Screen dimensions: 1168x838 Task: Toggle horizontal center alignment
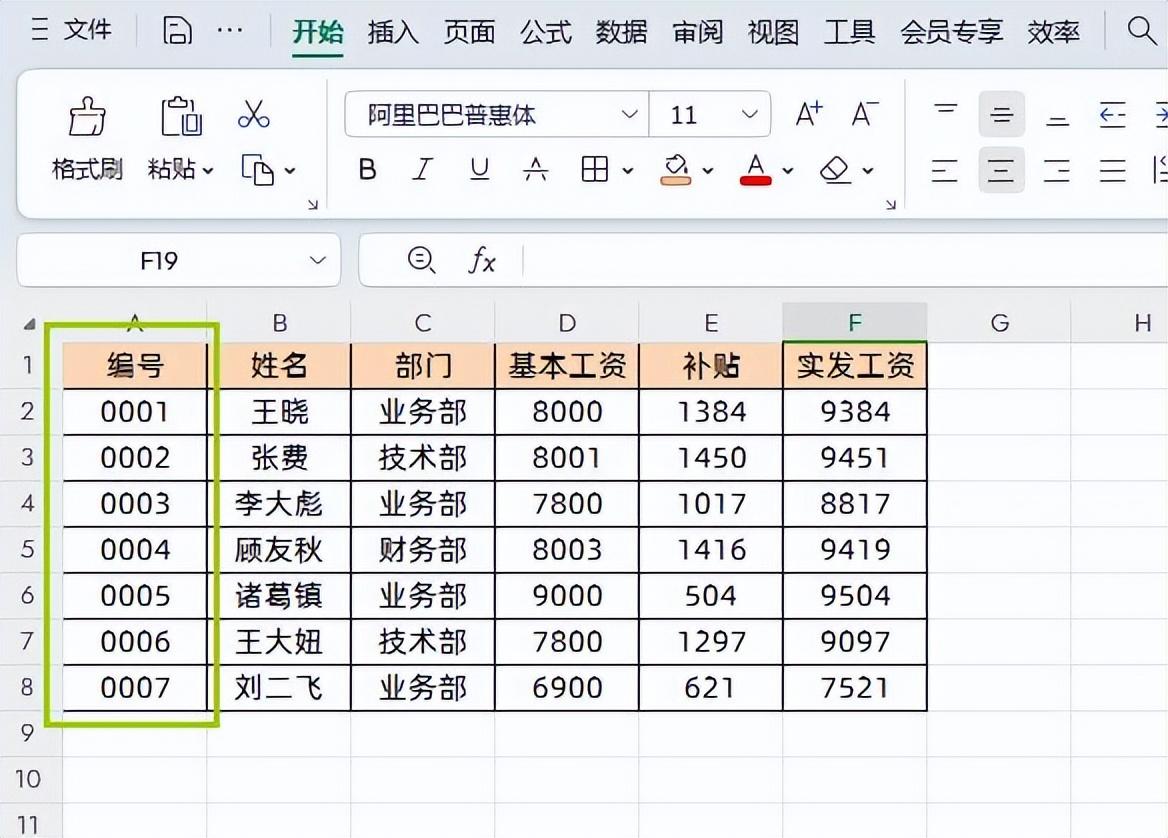[x=1001, y=170]
